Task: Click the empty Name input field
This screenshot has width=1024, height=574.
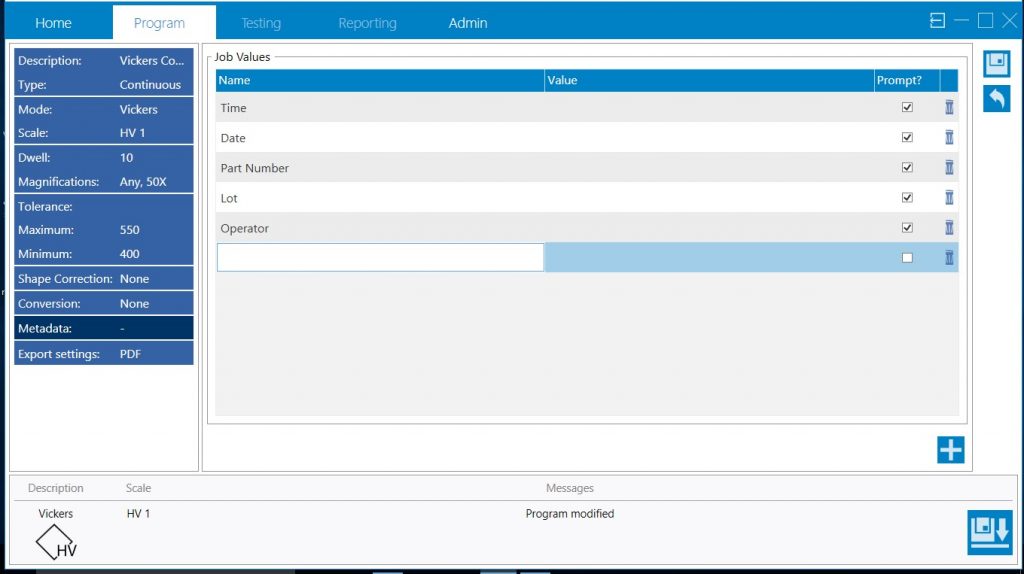Action: [380, 258]
